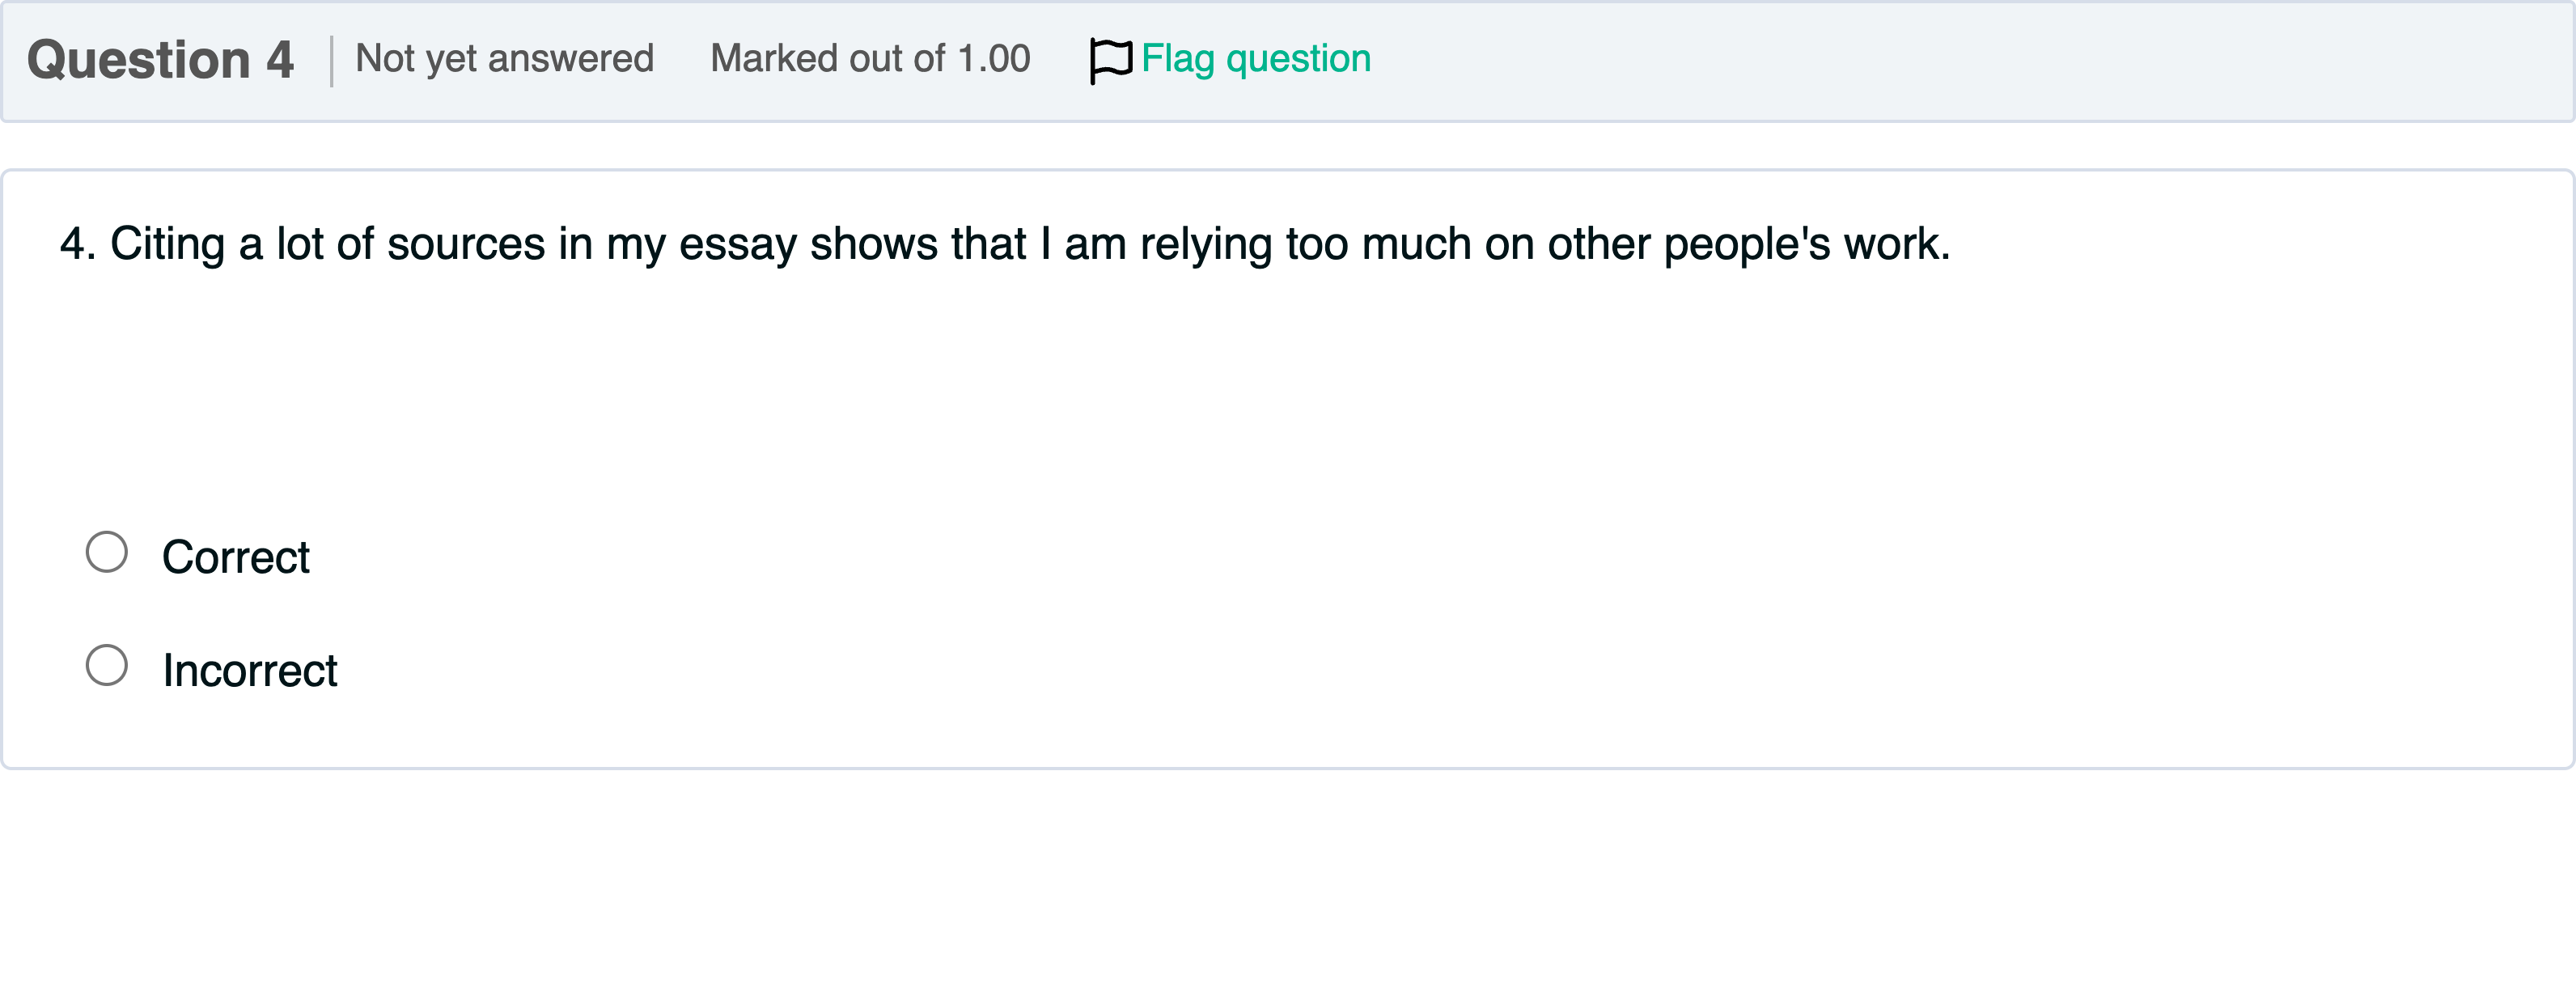
Task: Click the Incorrect answer label text
Action: click(250, 670)
